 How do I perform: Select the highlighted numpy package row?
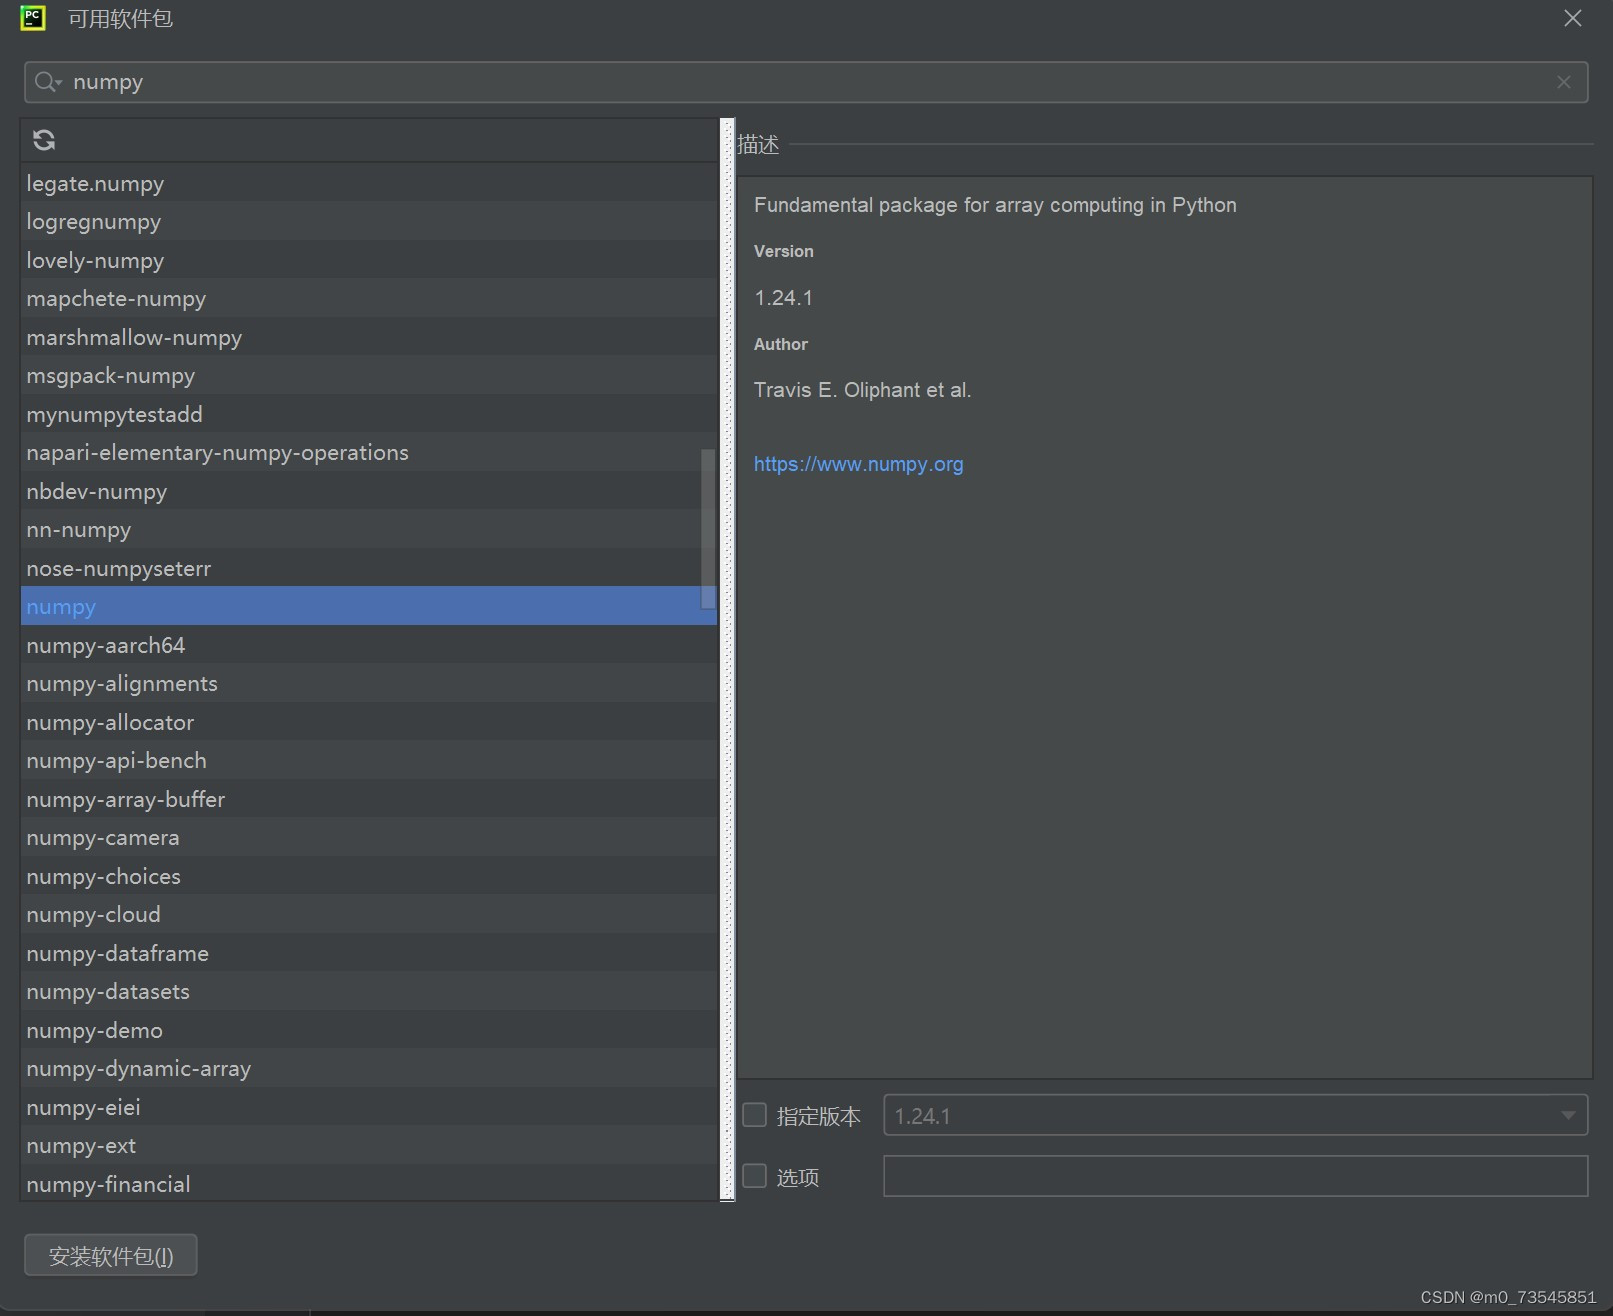[x=368, y=606]
